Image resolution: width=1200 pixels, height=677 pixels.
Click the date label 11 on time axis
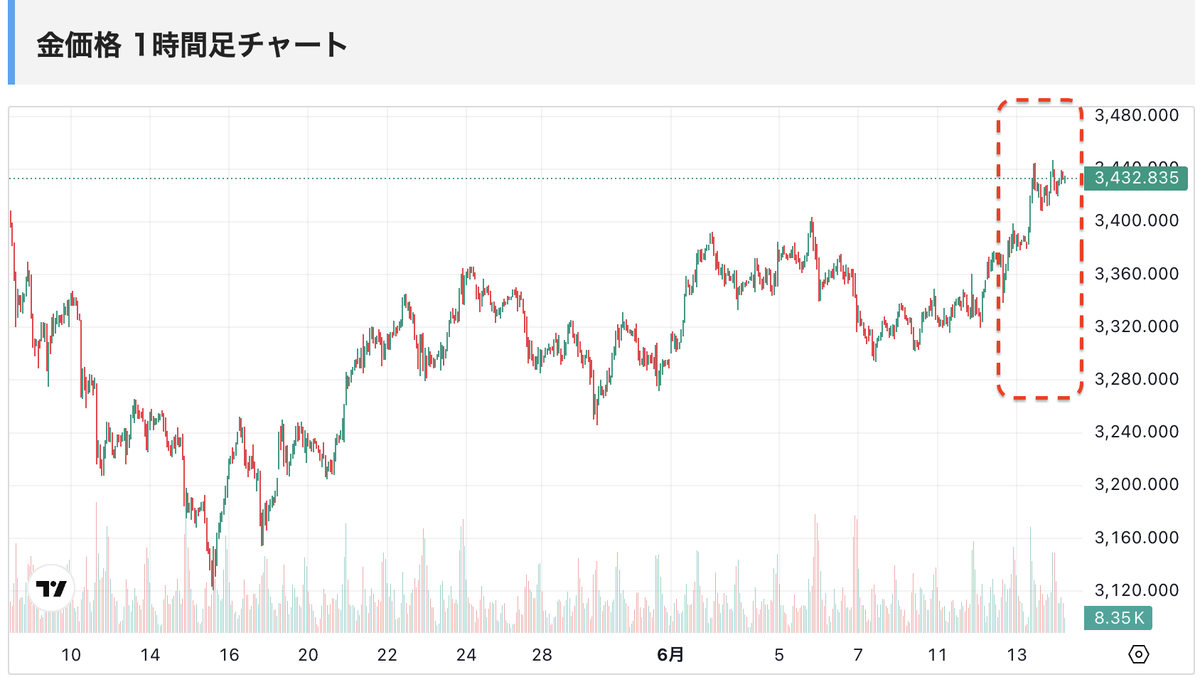(x=937, y=655)
